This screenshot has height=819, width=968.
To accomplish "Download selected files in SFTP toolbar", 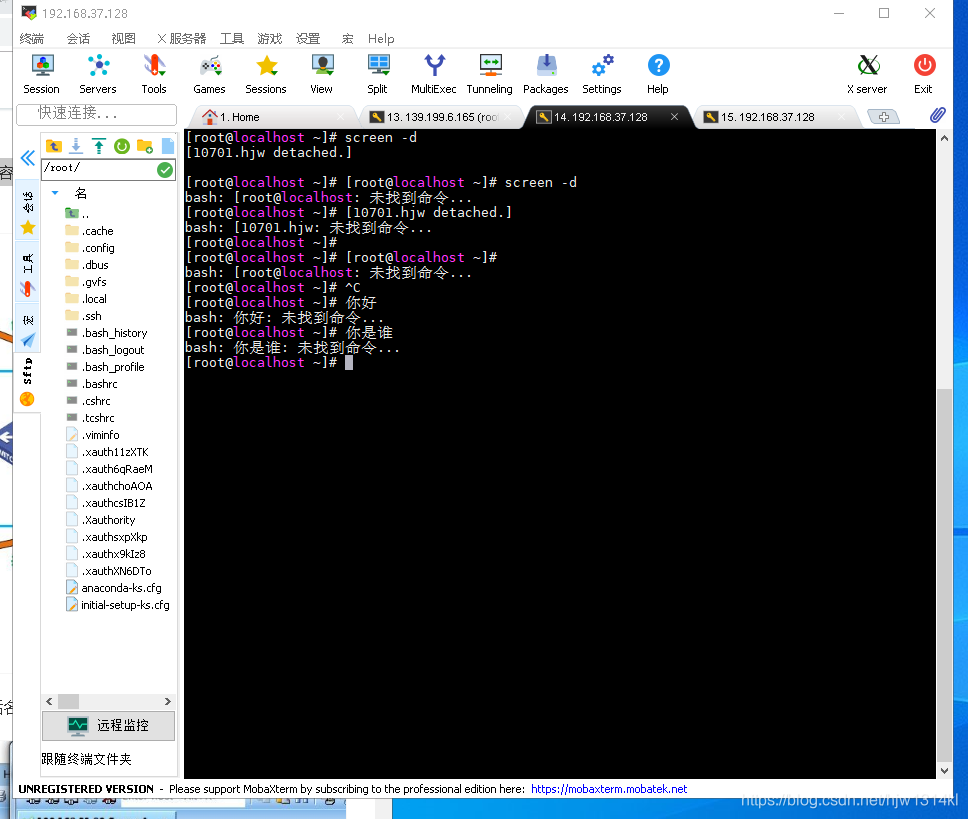I will [x=76, y=146].
